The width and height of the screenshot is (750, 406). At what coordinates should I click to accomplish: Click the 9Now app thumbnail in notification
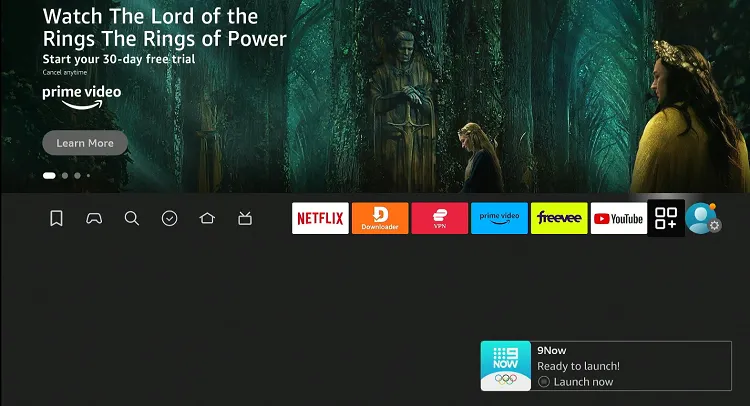[x=506, y=366]
